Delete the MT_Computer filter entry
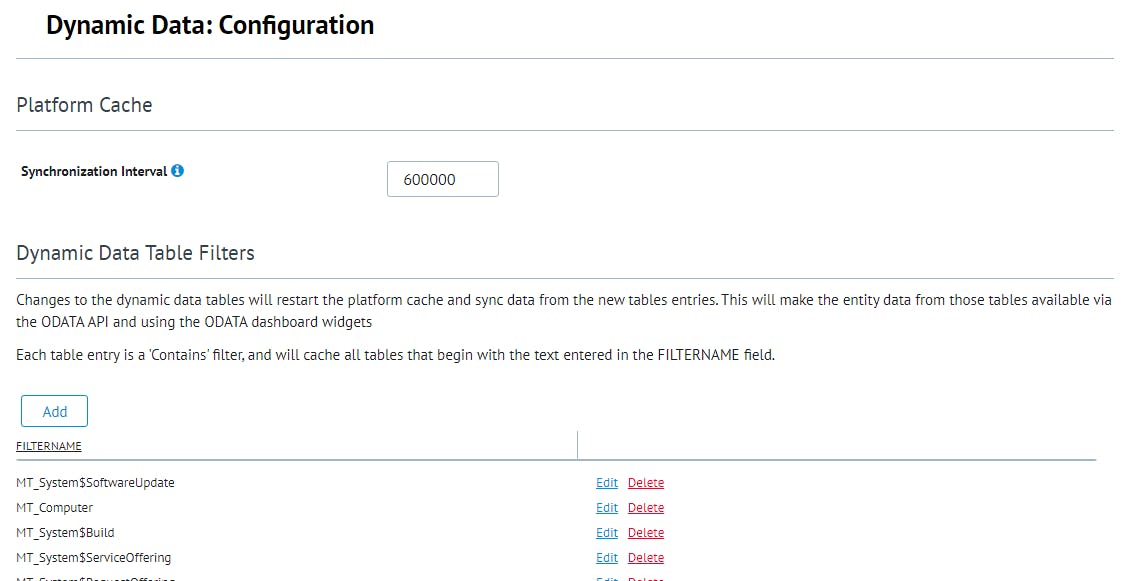 pos(646,508)
